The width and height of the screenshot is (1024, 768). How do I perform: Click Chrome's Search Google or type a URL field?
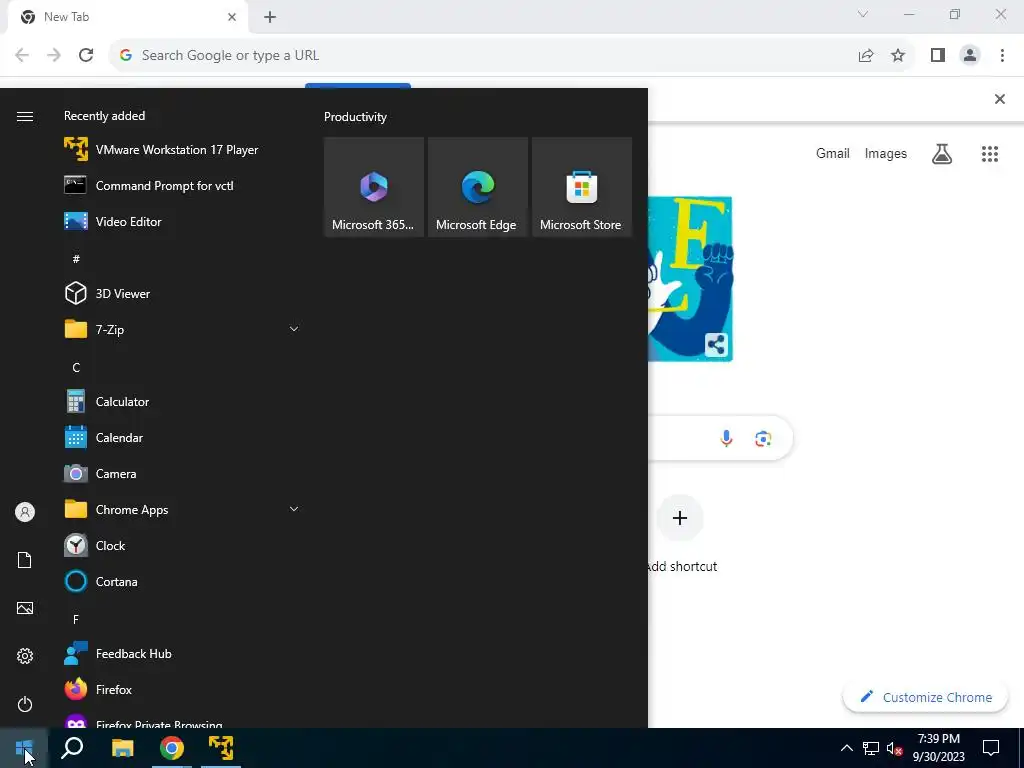(x=483, y=55)
